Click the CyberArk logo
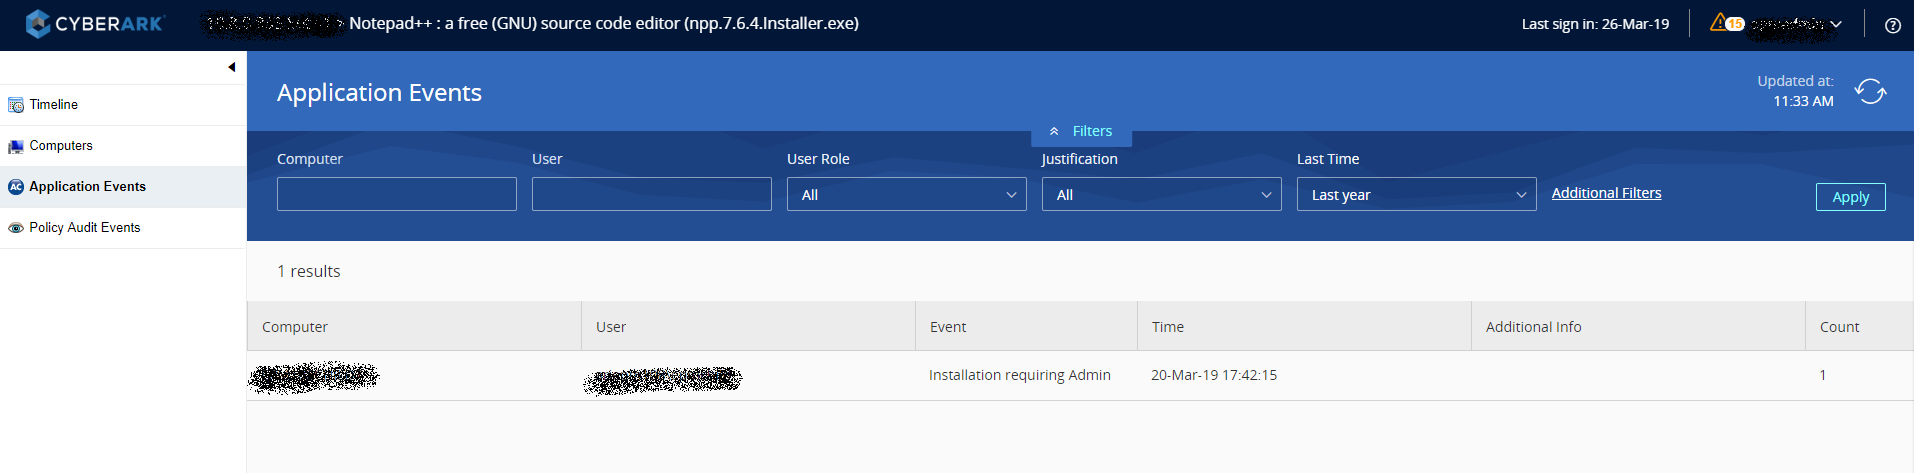 [94, 24]
